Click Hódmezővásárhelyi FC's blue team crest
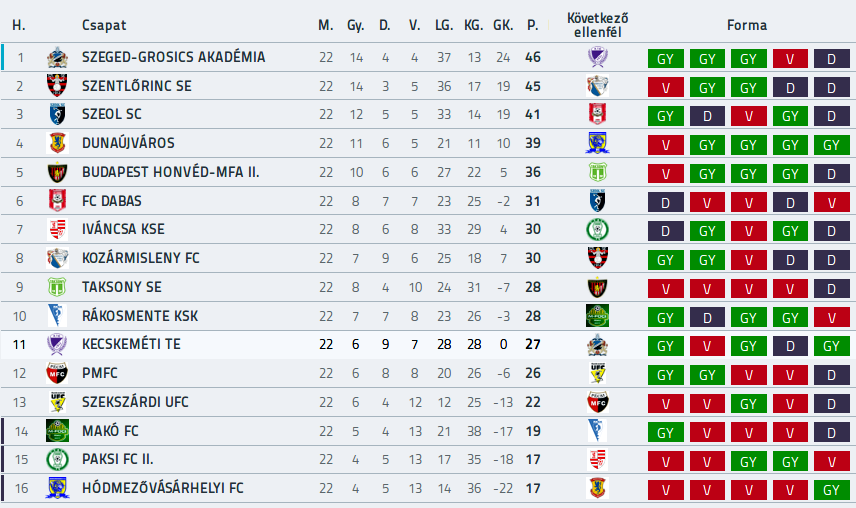This screenshot has width=856, height=508. tap(57, 488)
